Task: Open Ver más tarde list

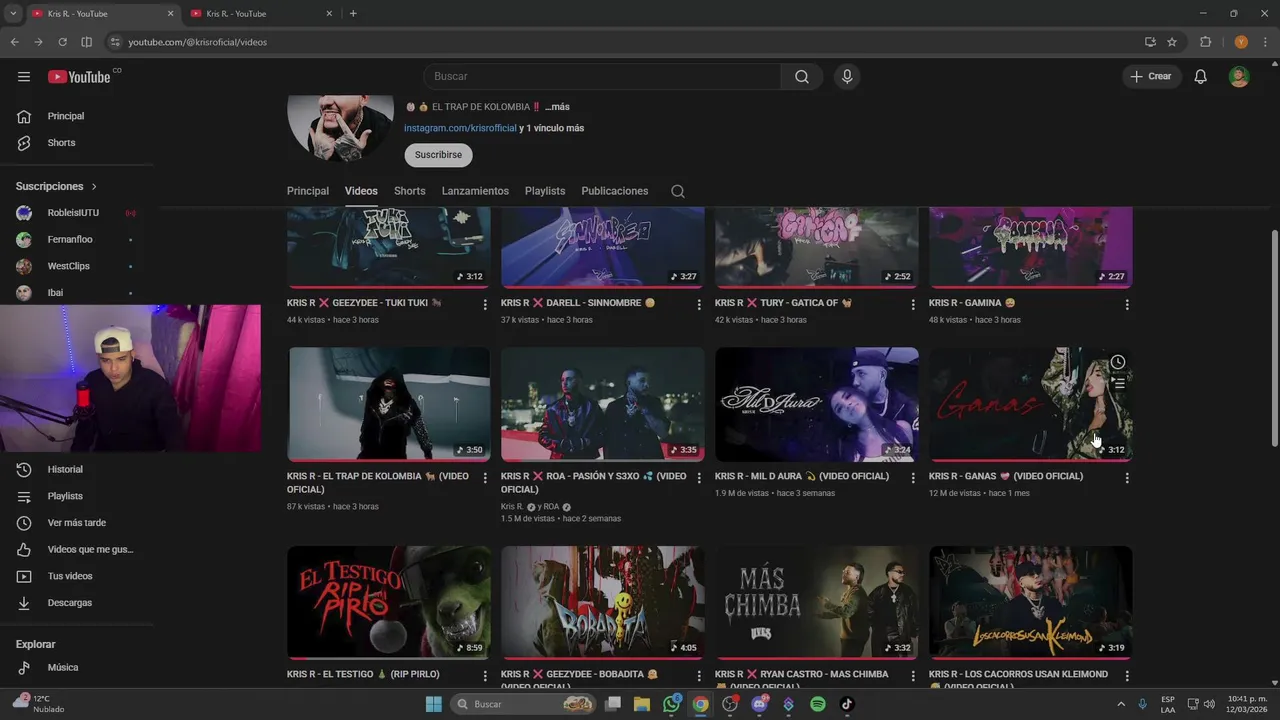Action: [x=77, y=523]
